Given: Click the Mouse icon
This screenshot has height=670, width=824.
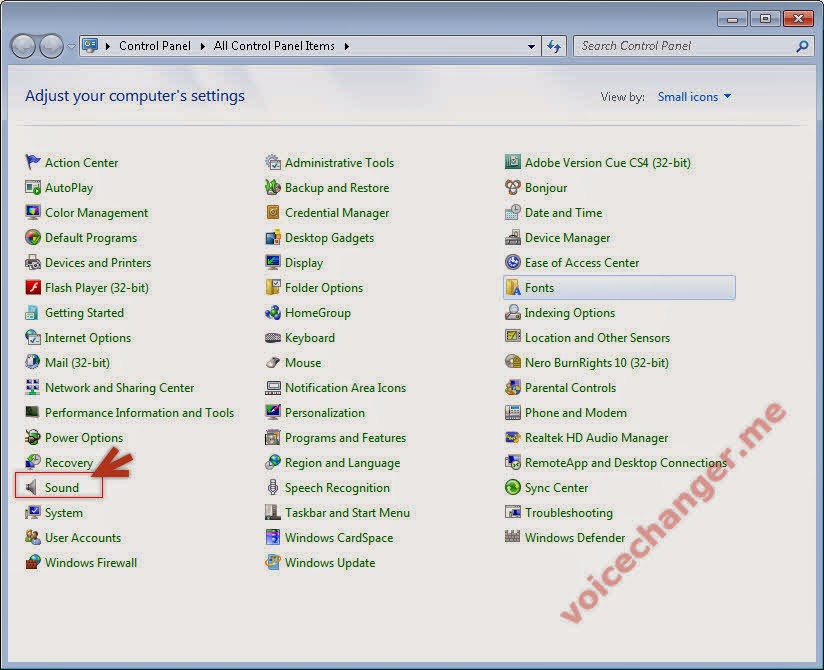Looking at the screenshot, I should (x=273, y=362).
